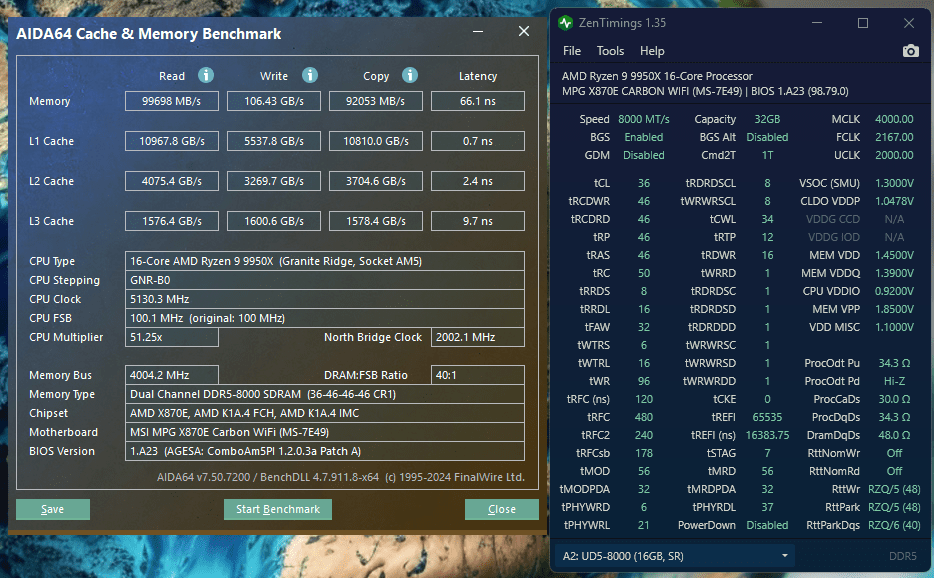Click the Memory Type DDR5-8000 SDRAM field

coord(325,394)
